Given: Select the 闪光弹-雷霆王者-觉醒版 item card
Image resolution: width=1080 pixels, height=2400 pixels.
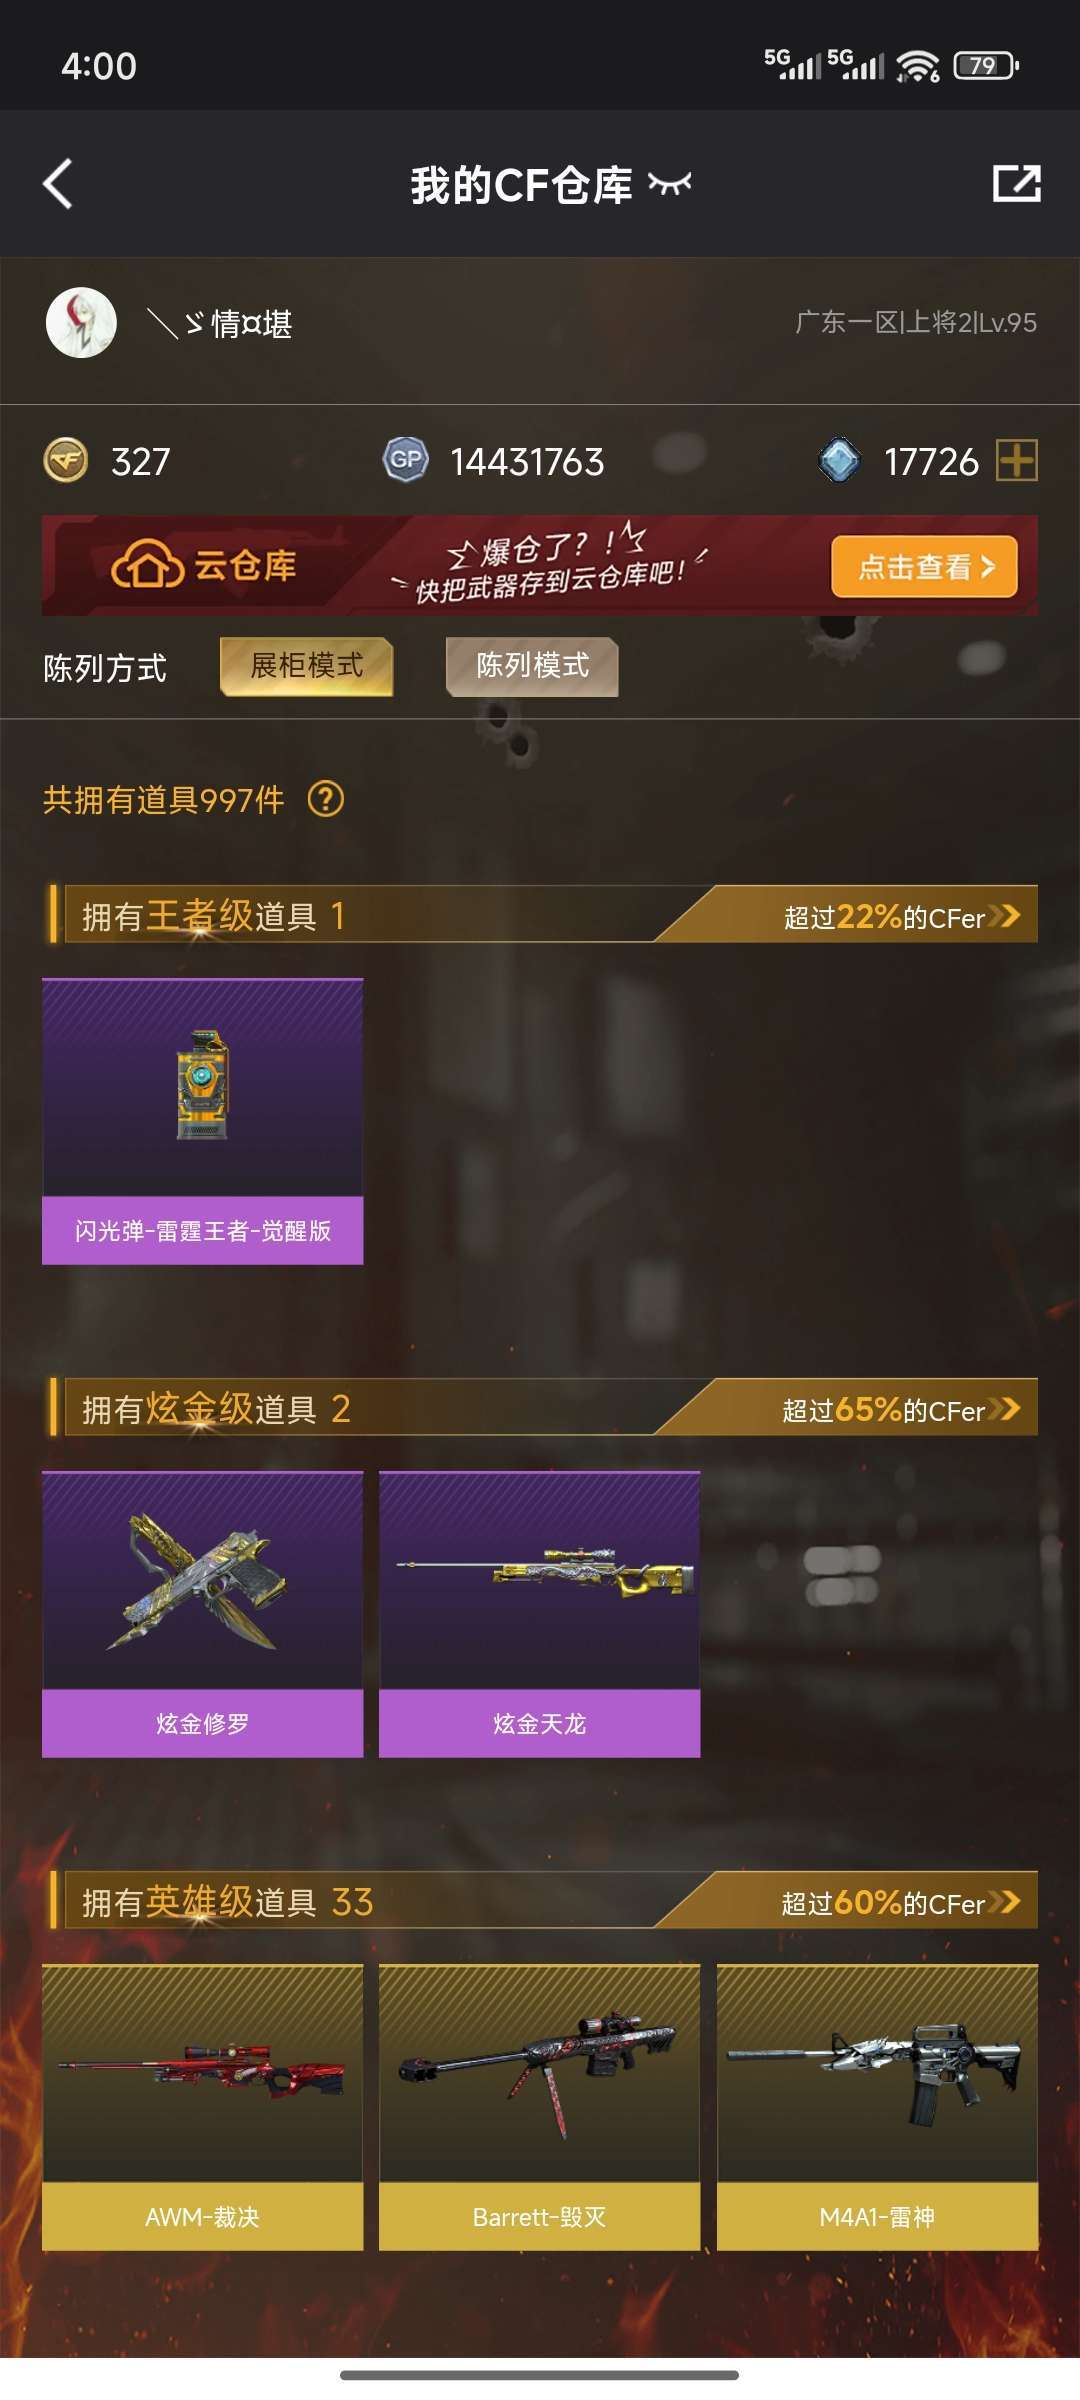Looking at the screenshot, I should click(202, 1121).
